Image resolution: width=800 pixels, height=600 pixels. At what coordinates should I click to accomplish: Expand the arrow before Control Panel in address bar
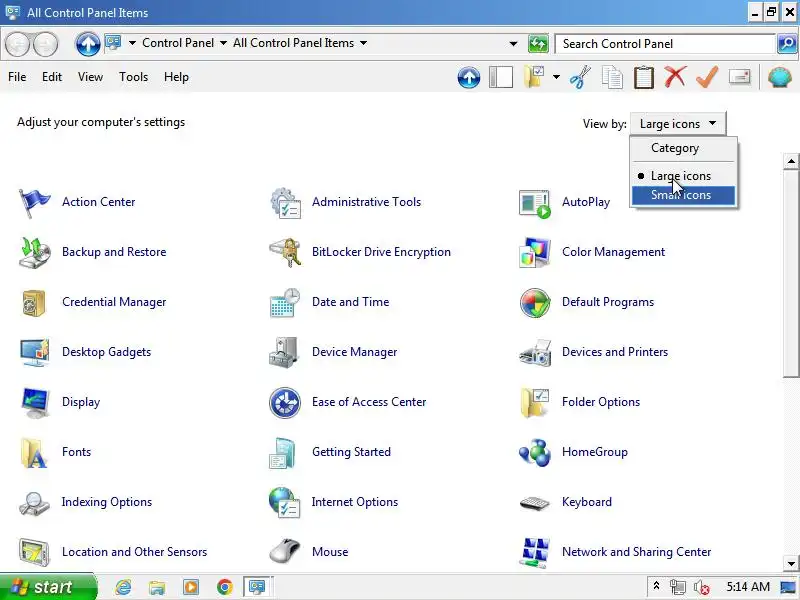(x=132, y=43)
